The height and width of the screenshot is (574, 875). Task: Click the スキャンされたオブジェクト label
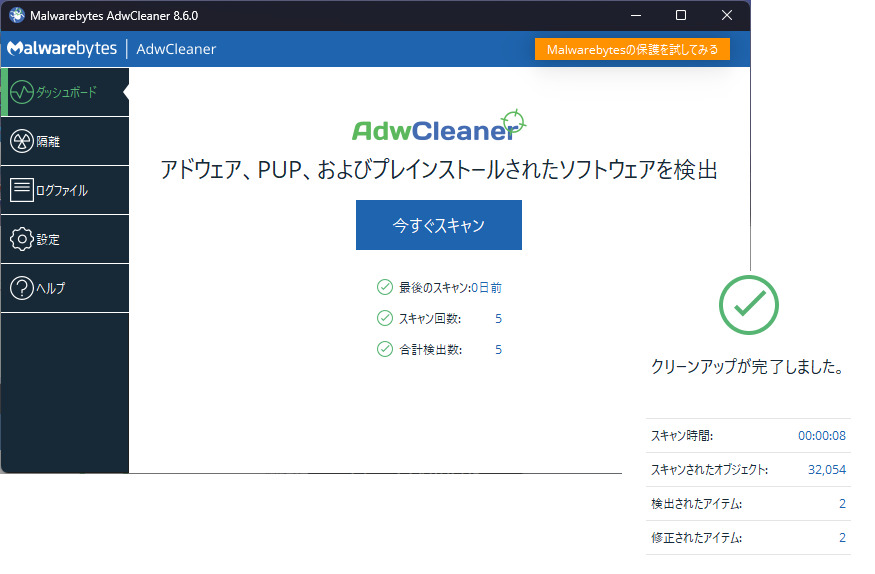709,470
